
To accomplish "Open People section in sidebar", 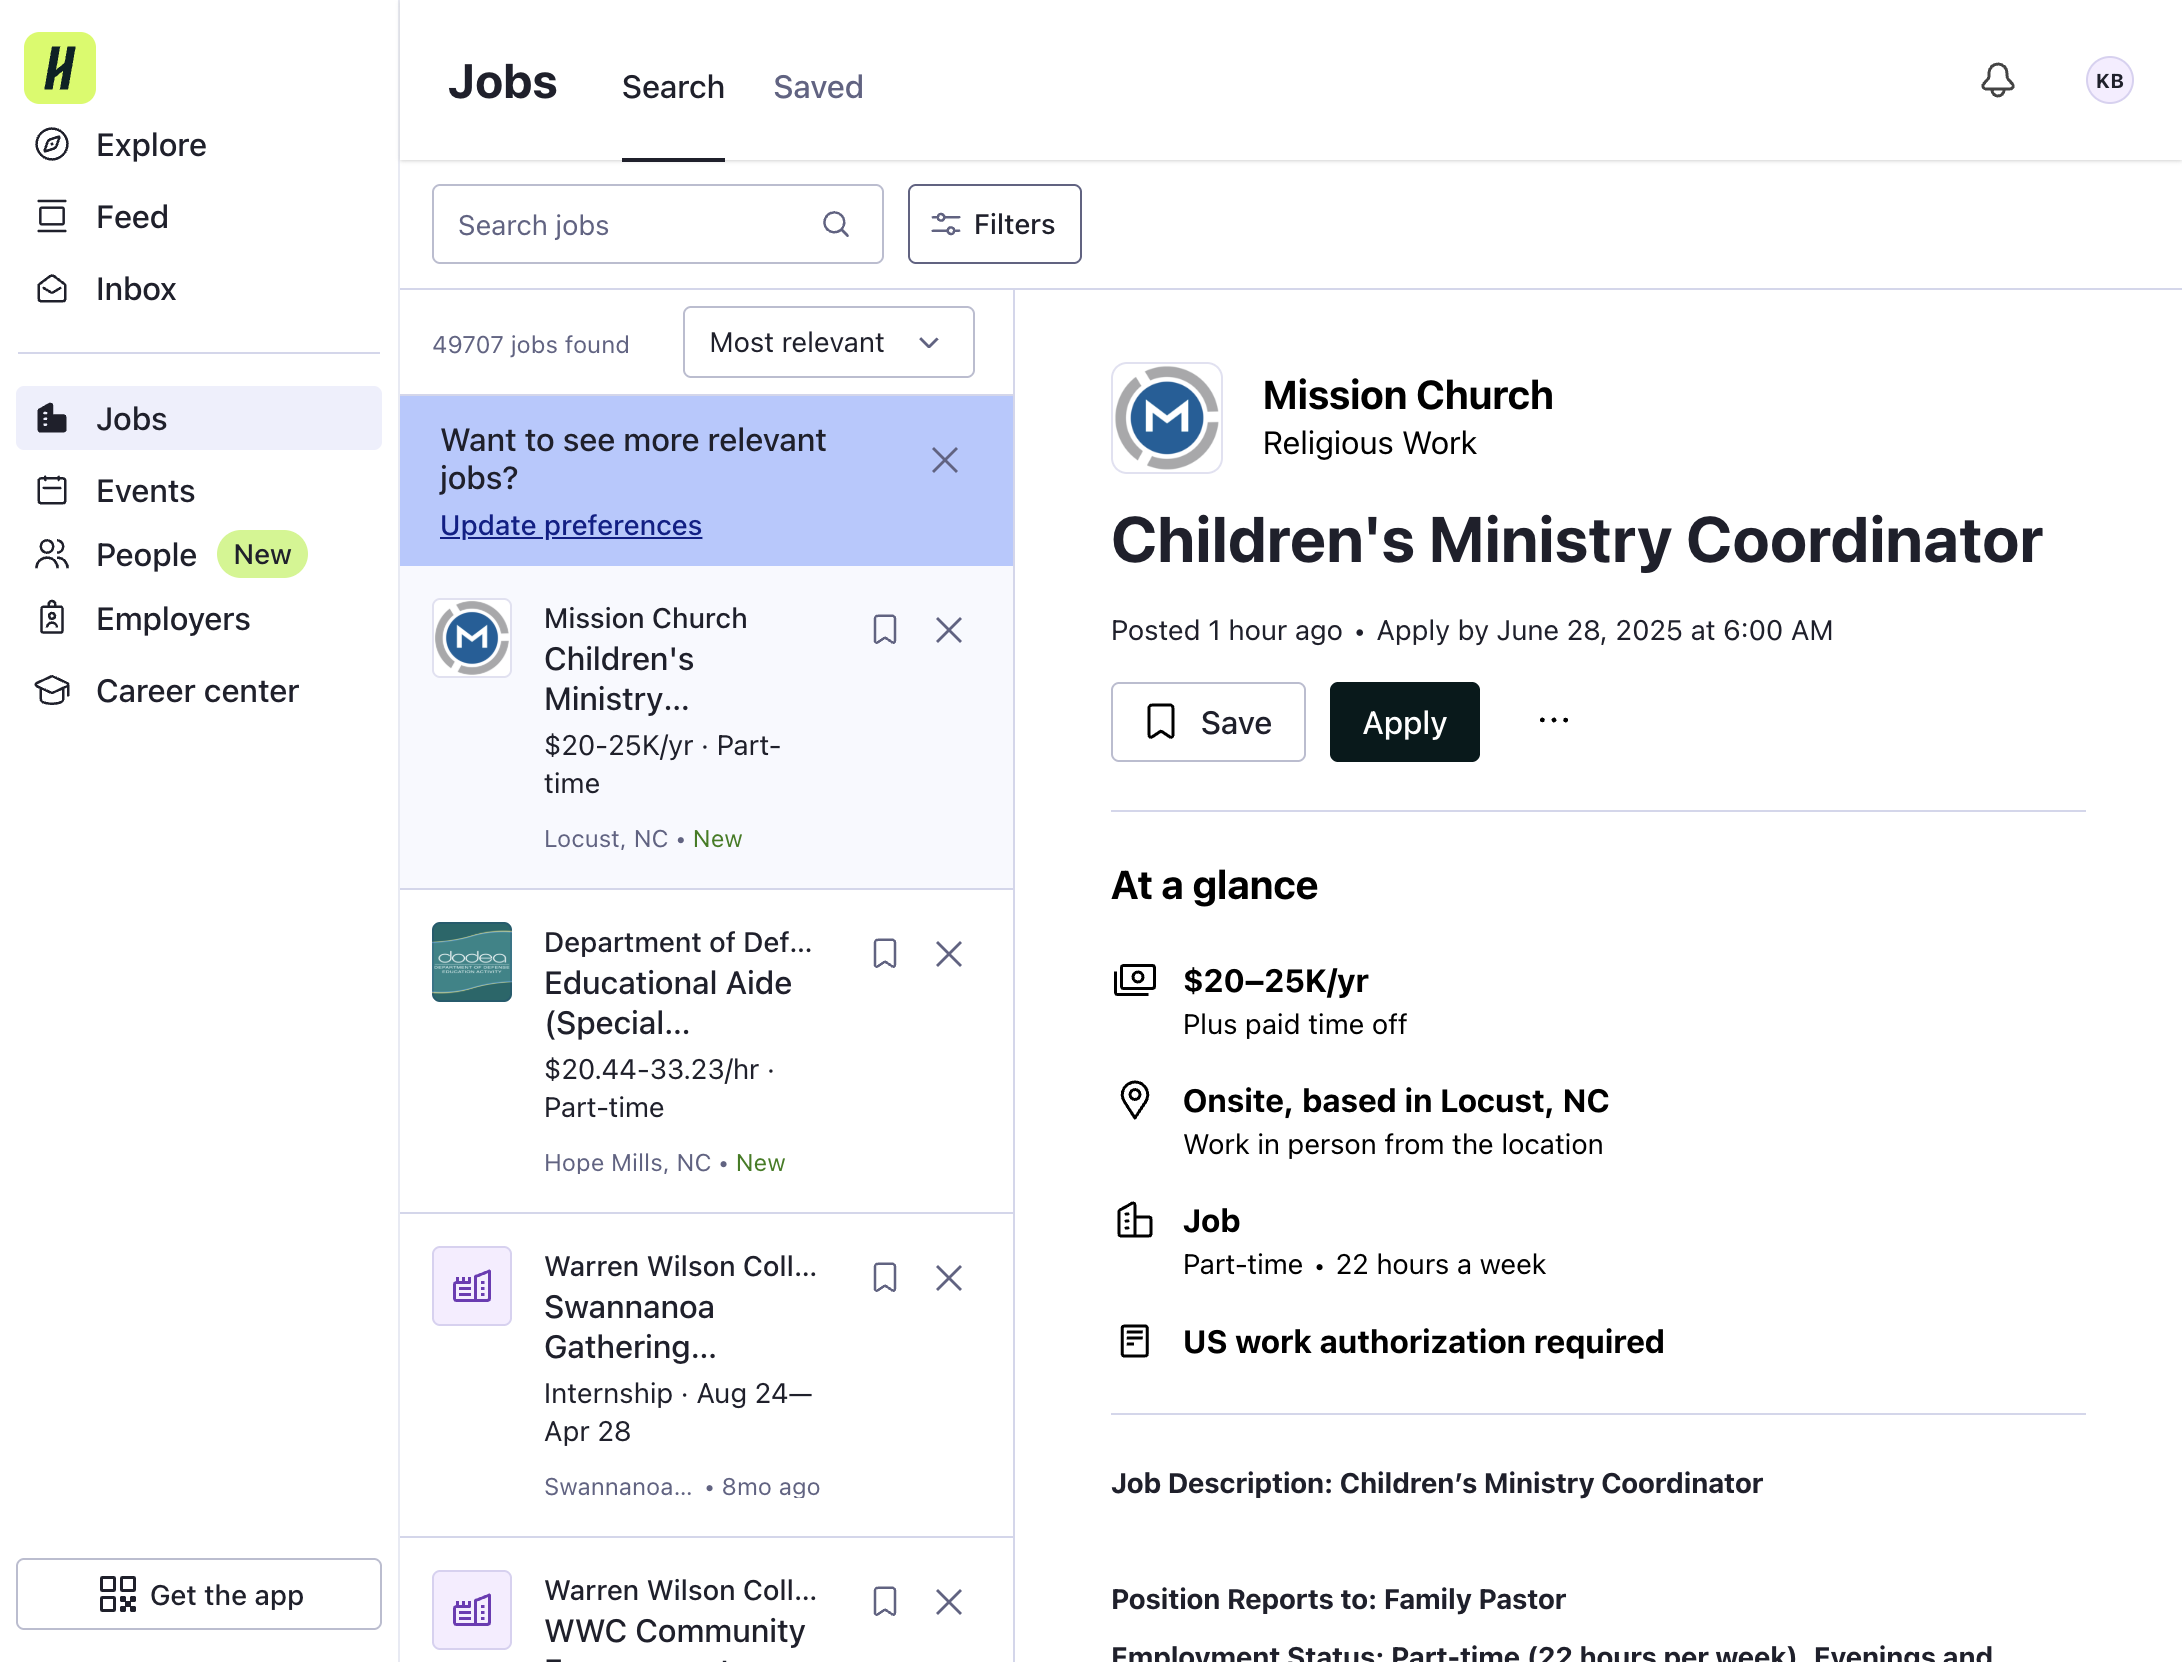I will (x=115, y=555).
